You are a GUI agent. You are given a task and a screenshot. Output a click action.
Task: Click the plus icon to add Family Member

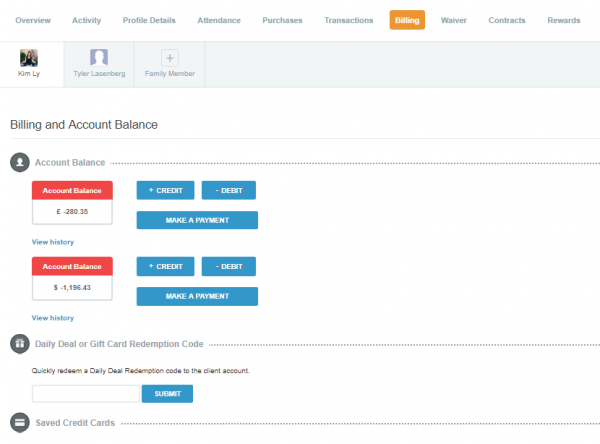pyautogui.click(x=170, y=58)
